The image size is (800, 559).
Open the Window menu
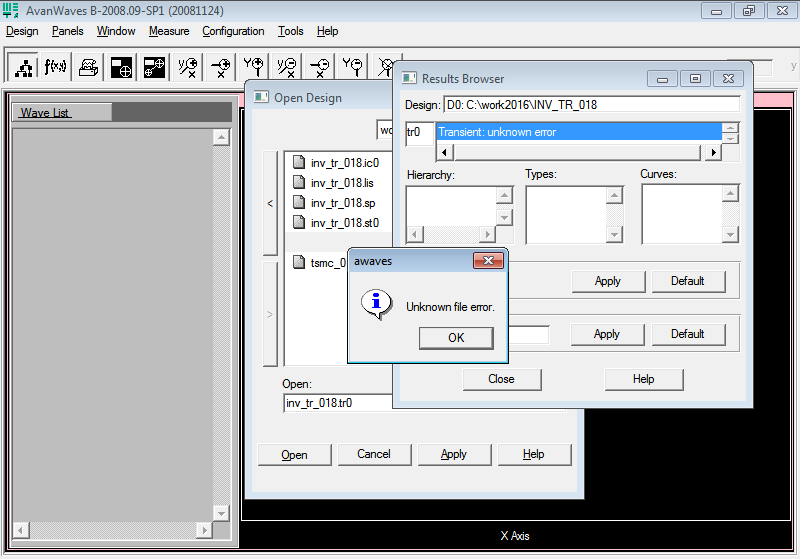[116, 31]
